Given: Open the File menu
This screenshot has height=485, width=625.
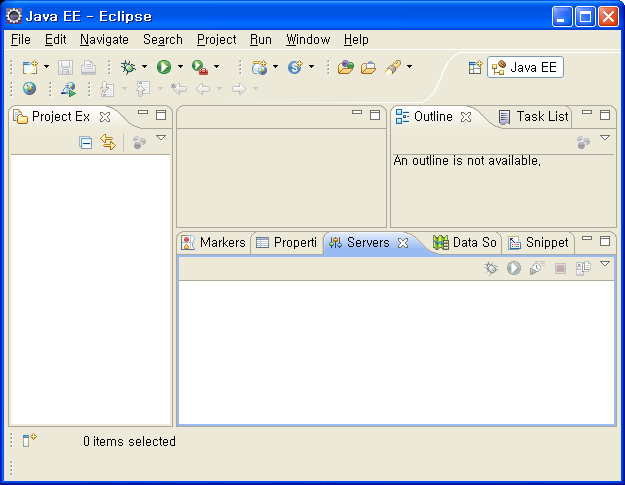Looking at the screenshot, I should 21,39.
